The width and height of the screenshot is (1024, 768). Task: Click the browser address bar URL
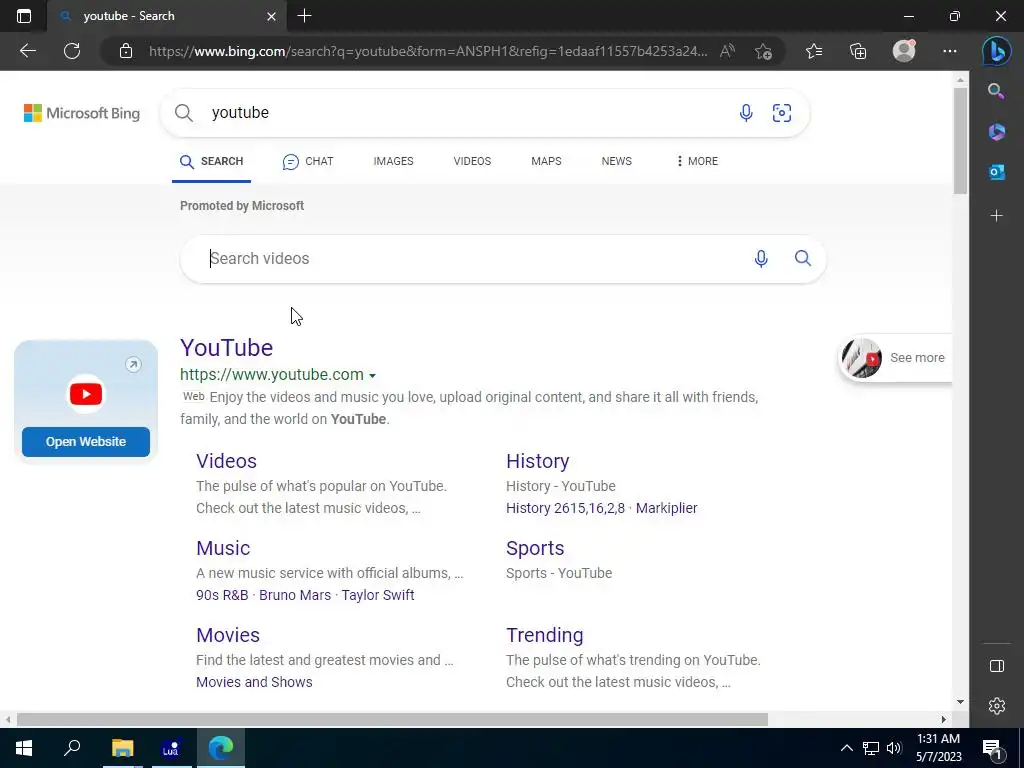(x=428, y=51)
